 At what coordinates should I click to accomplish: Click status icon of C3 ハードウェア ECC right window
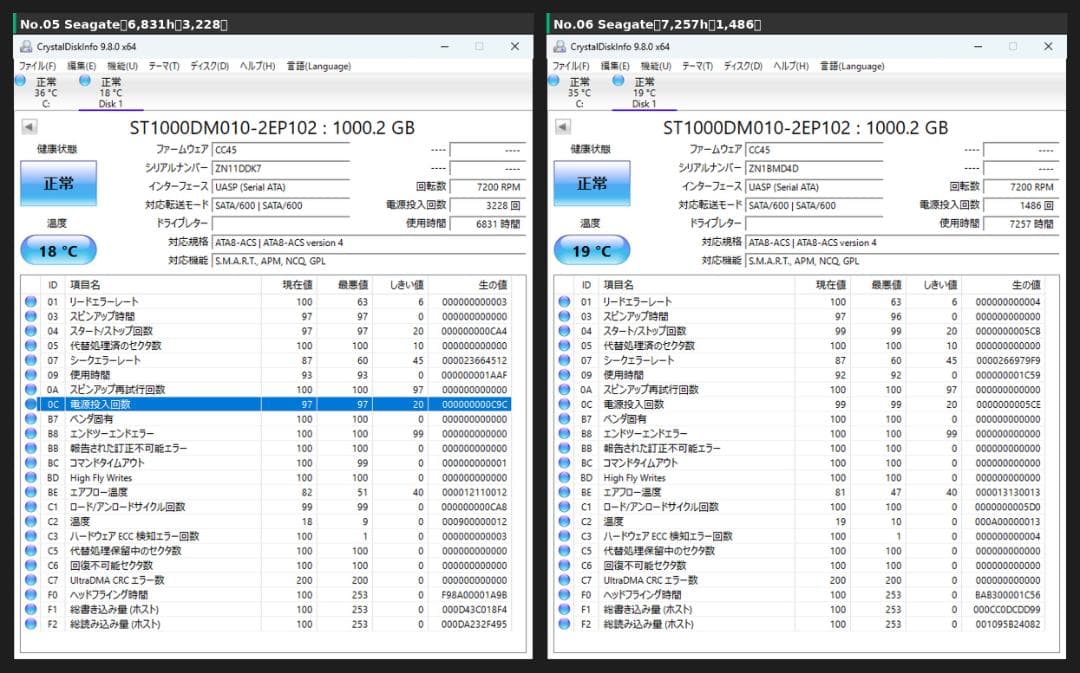[x=564, y=536]
